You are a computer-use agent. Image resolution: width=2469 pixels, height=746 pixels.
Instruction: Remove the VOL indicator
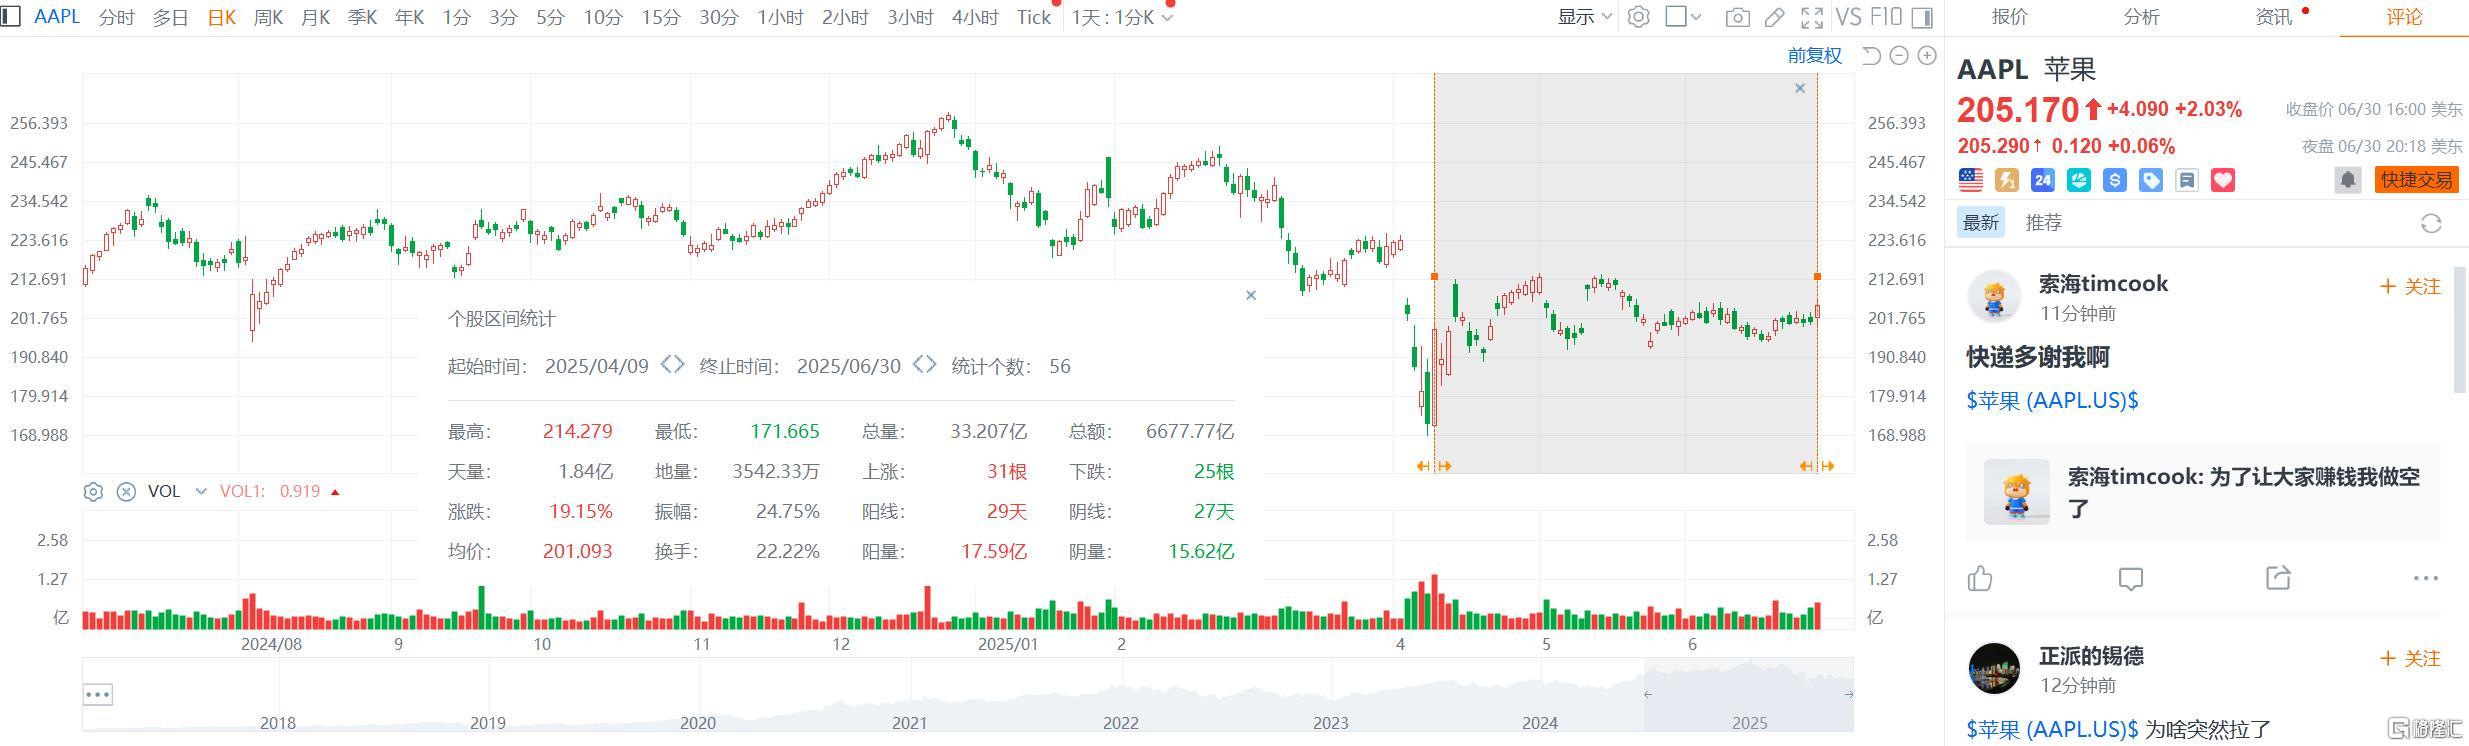coord(126,492)
